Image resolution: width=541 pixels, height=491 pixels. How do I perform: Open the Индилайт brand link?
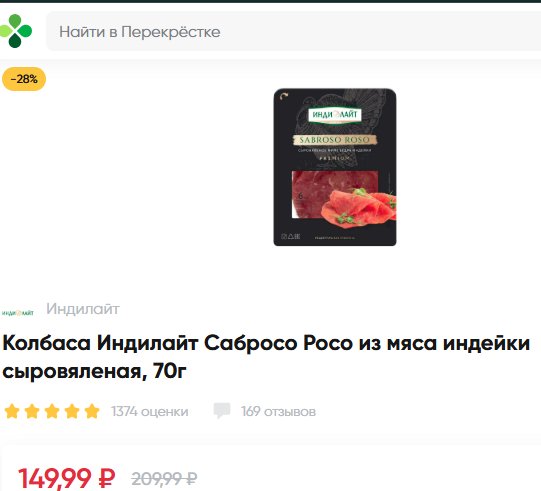pos(83,309)
